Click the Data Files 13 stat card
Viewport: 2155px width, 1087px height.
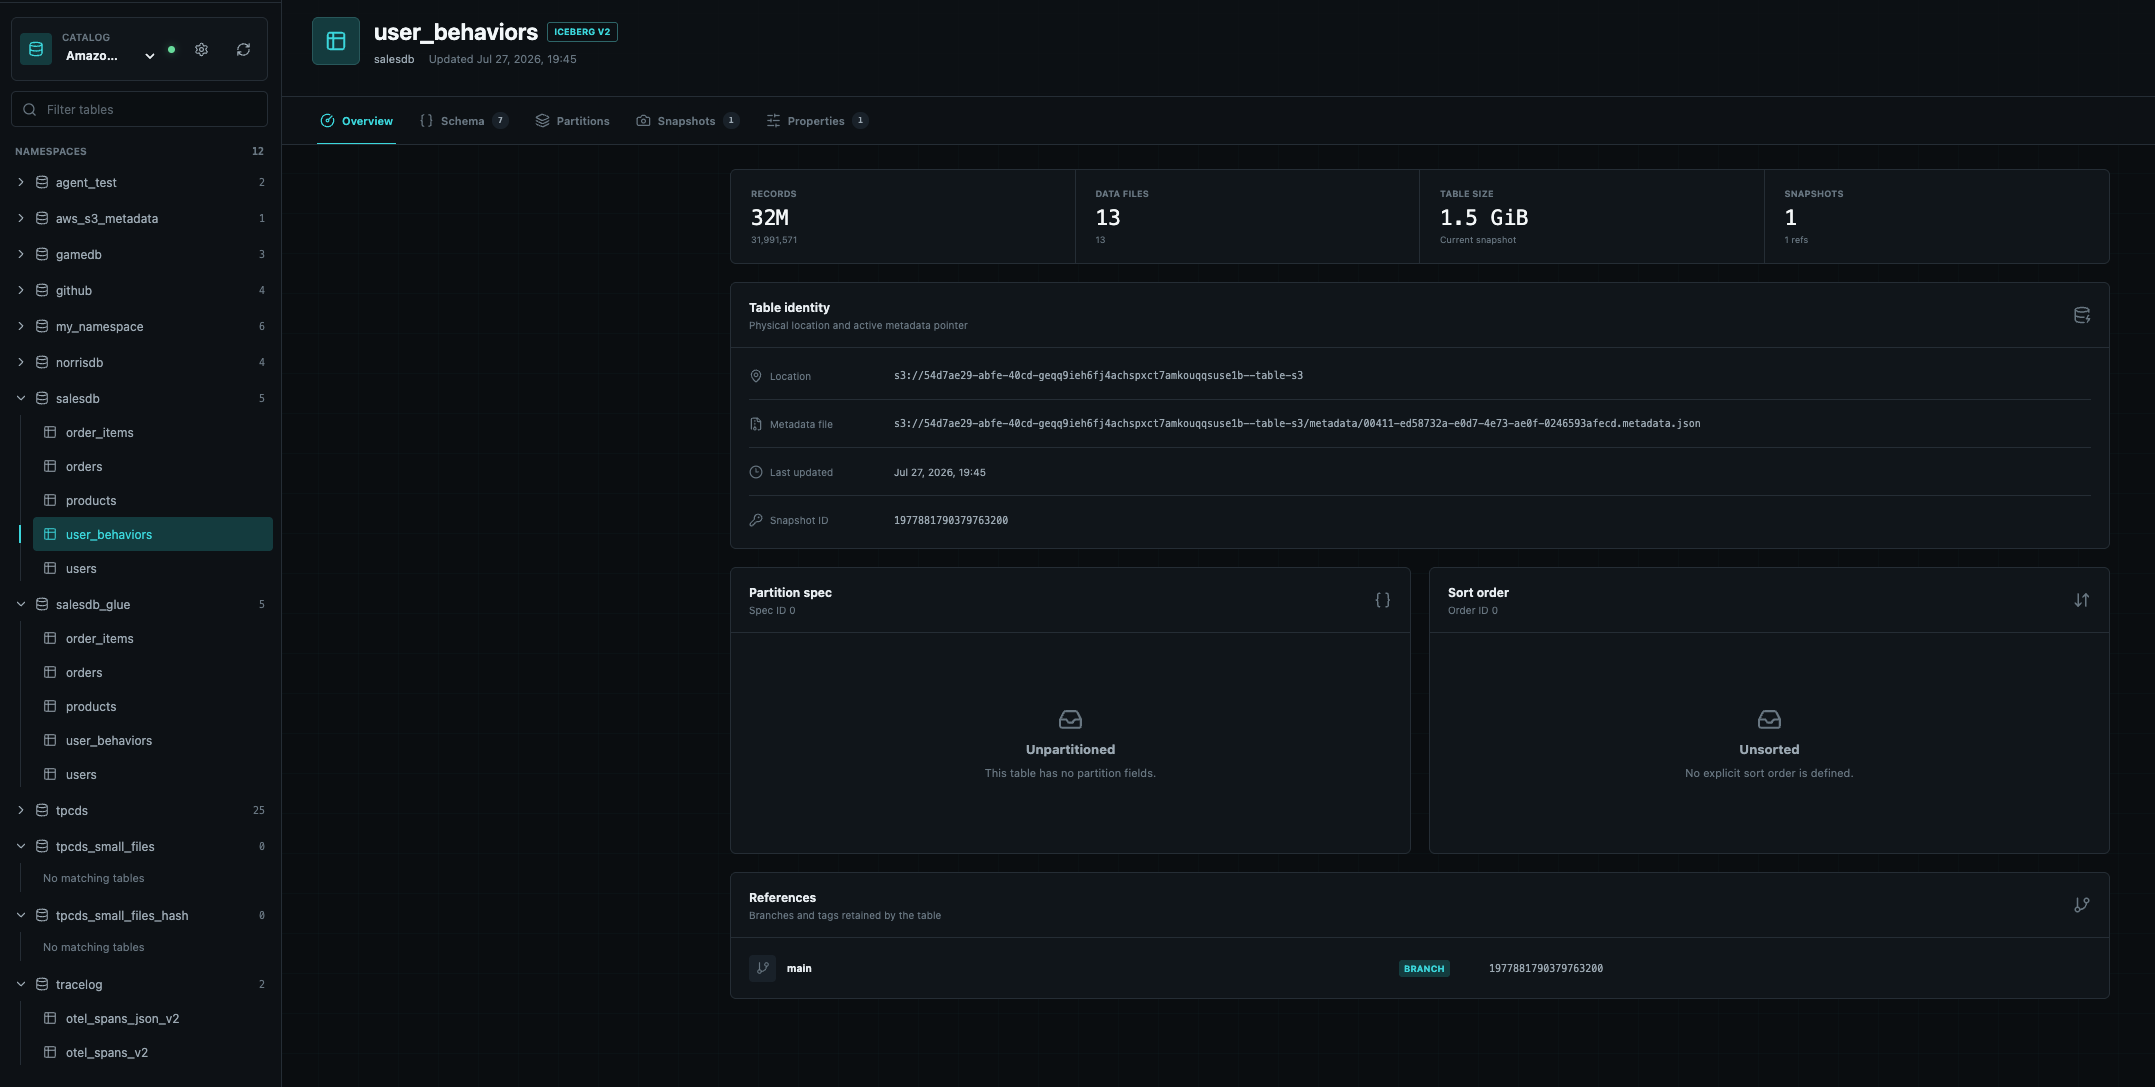point(1247,217)
